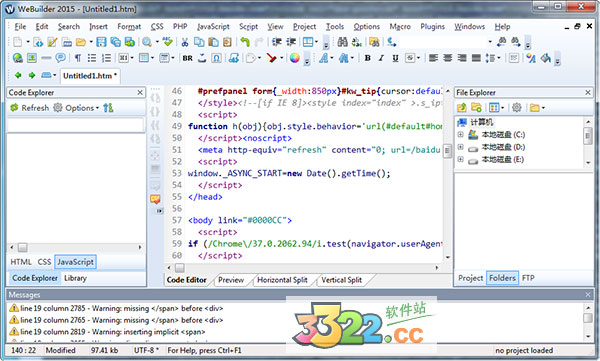This screenshot has height=361, width=600.
Task: Cut selection with the scissors icon
Action: tap(185, 42)
